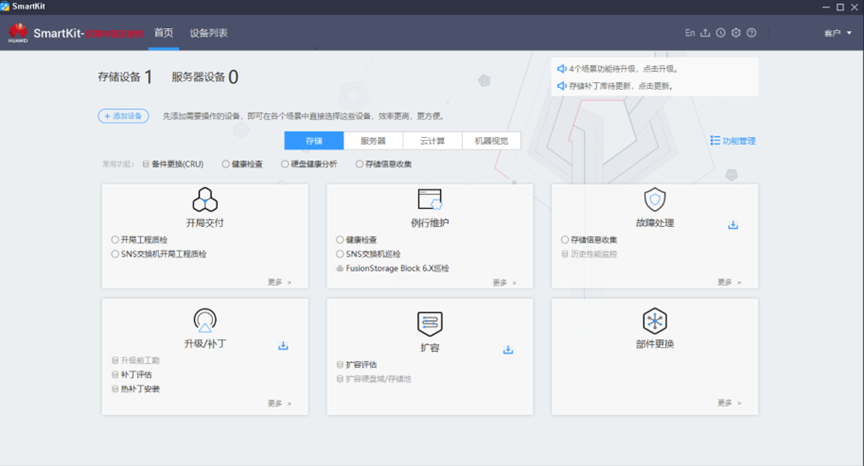Viewport: 864px width, 466px height.
Task: Click download icon in 扩容 card
Action: click(x=508, y=350)
